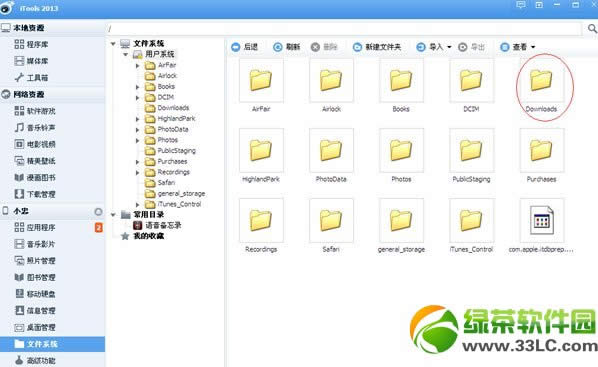Image resolution: width=598 pixels, height=367 pixels.
Task: Click the 导出 export toolbar button
Action: point(471,47)
